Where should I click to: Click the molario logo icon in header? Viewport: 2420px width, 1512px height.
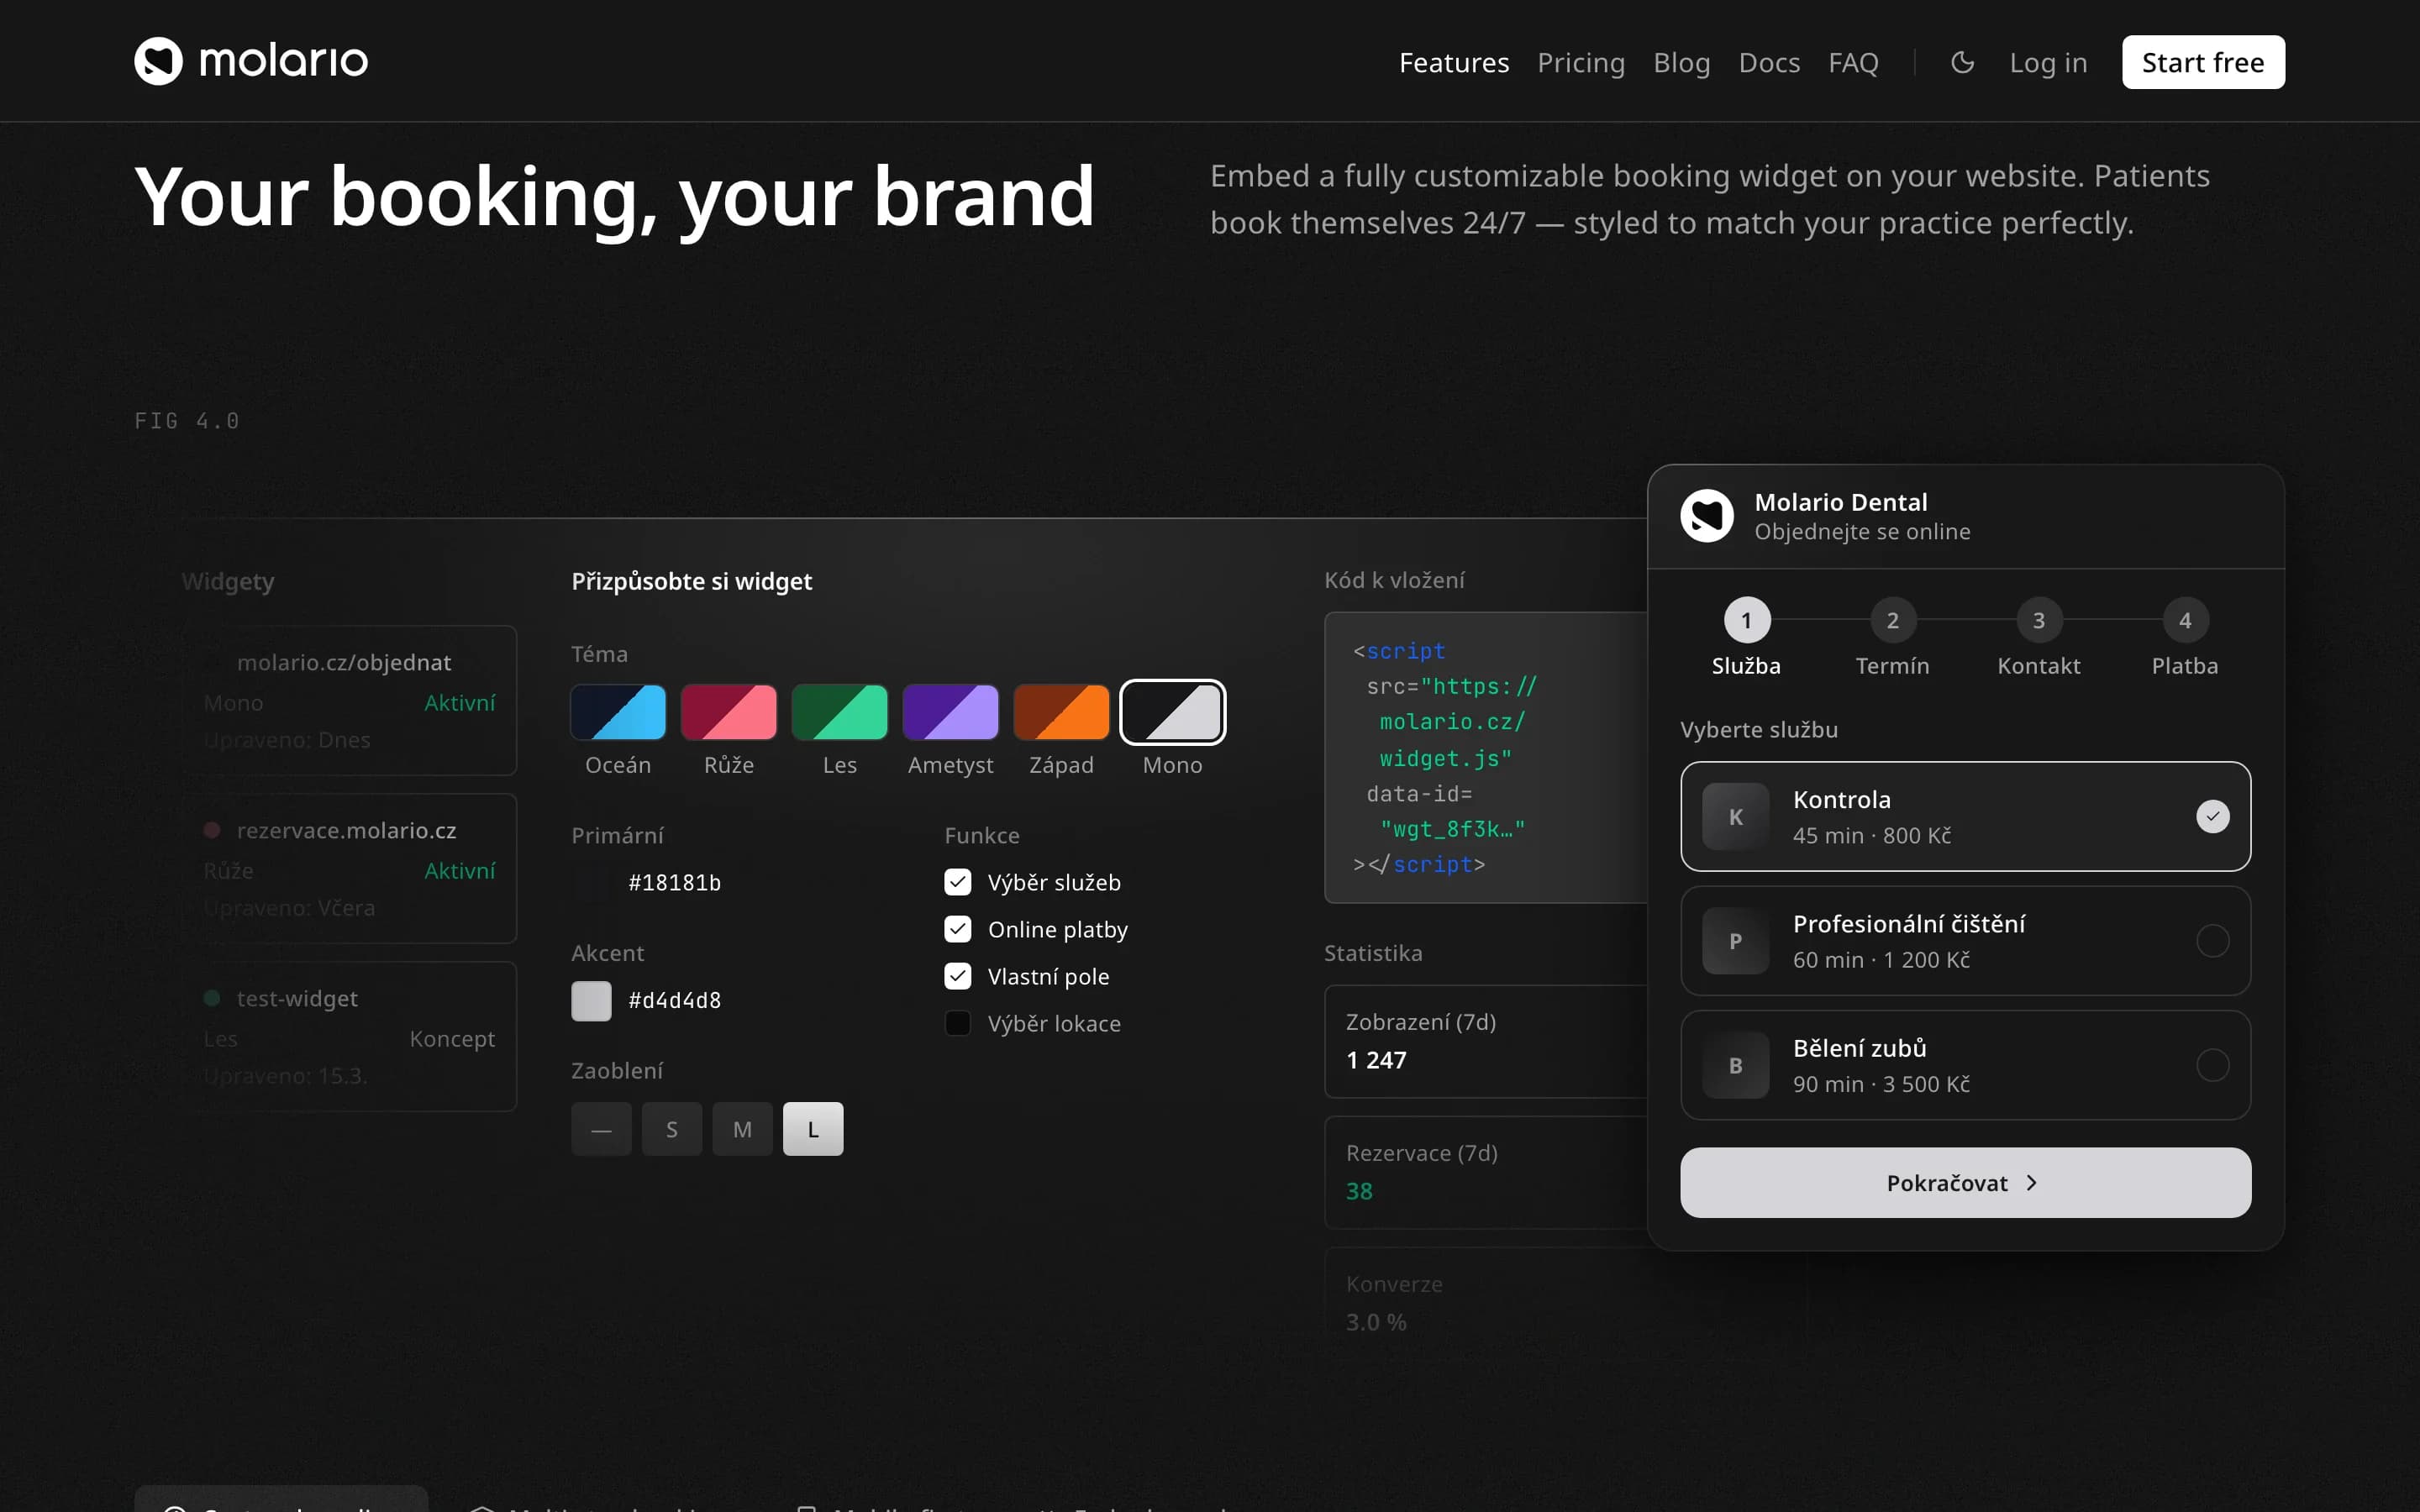[x=158, y=61]
